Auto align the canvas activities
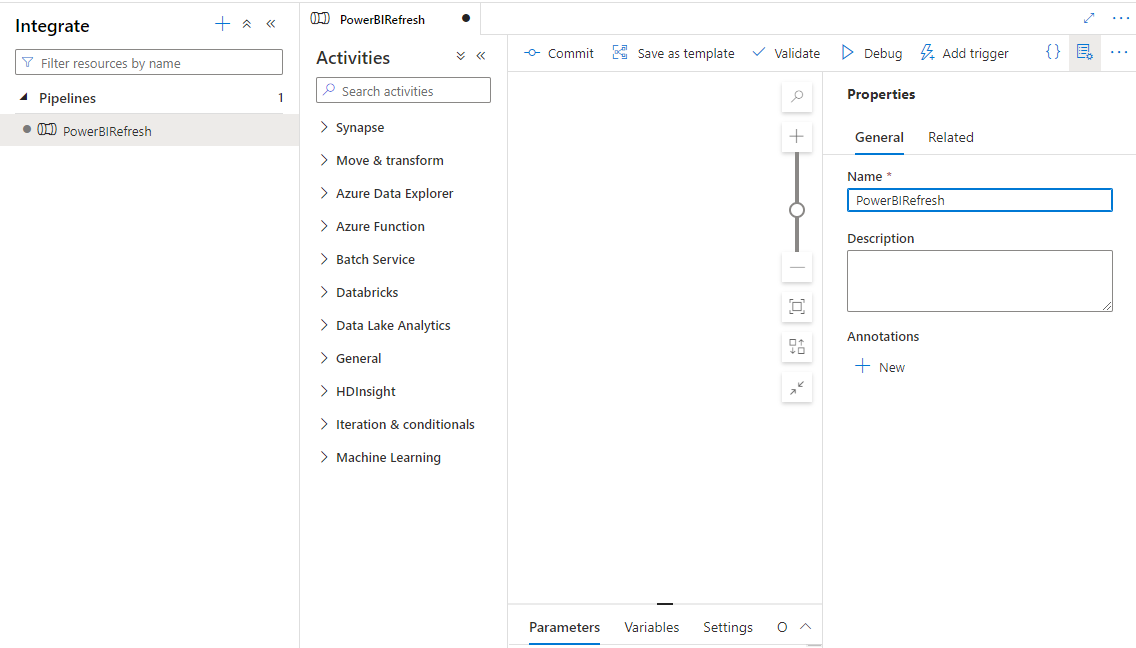The width and height of the screenshot is (1136, 648). pos(797,346)
